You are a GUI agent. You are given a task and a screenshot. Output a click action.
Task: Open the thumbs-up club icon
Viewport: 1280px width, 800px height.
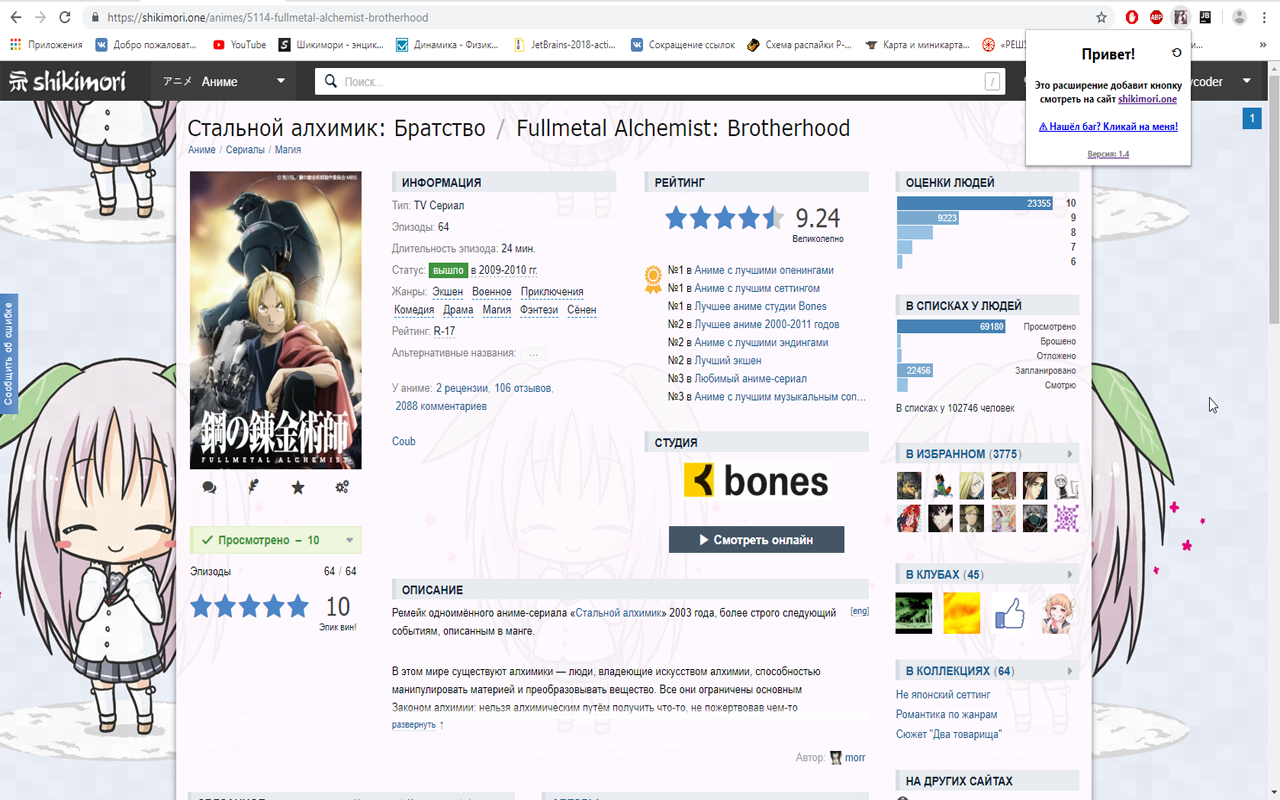pos(1011,613)
